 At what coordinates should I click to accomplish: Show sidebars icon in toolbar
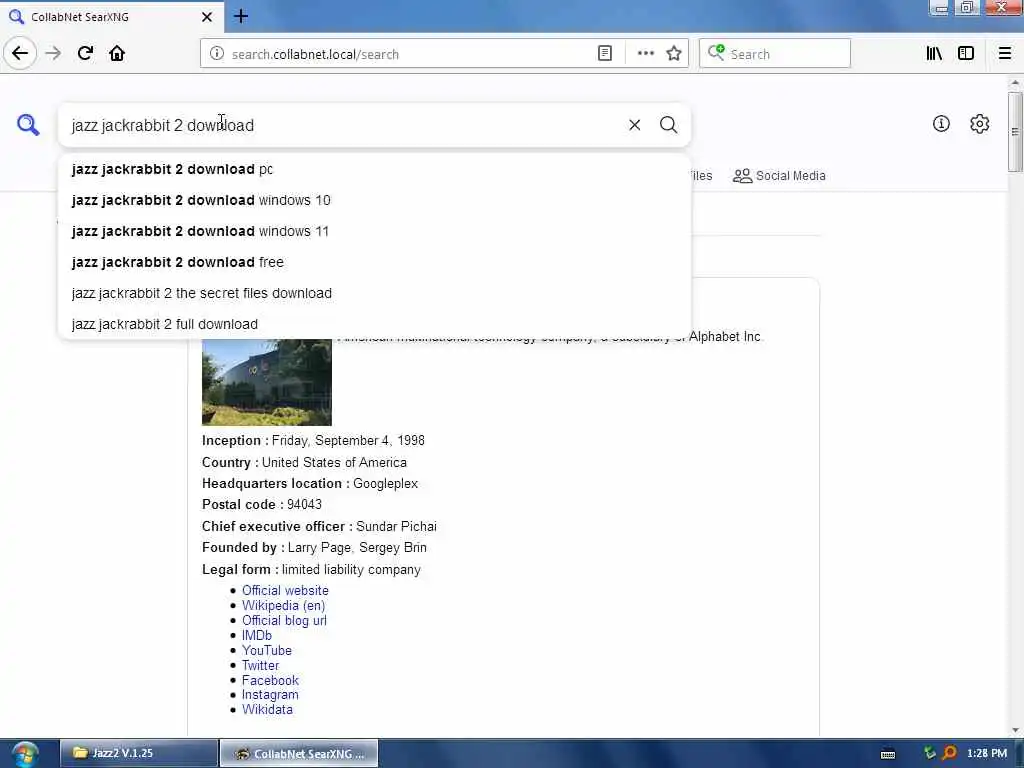pyautogui.click(x=966, y=54)
